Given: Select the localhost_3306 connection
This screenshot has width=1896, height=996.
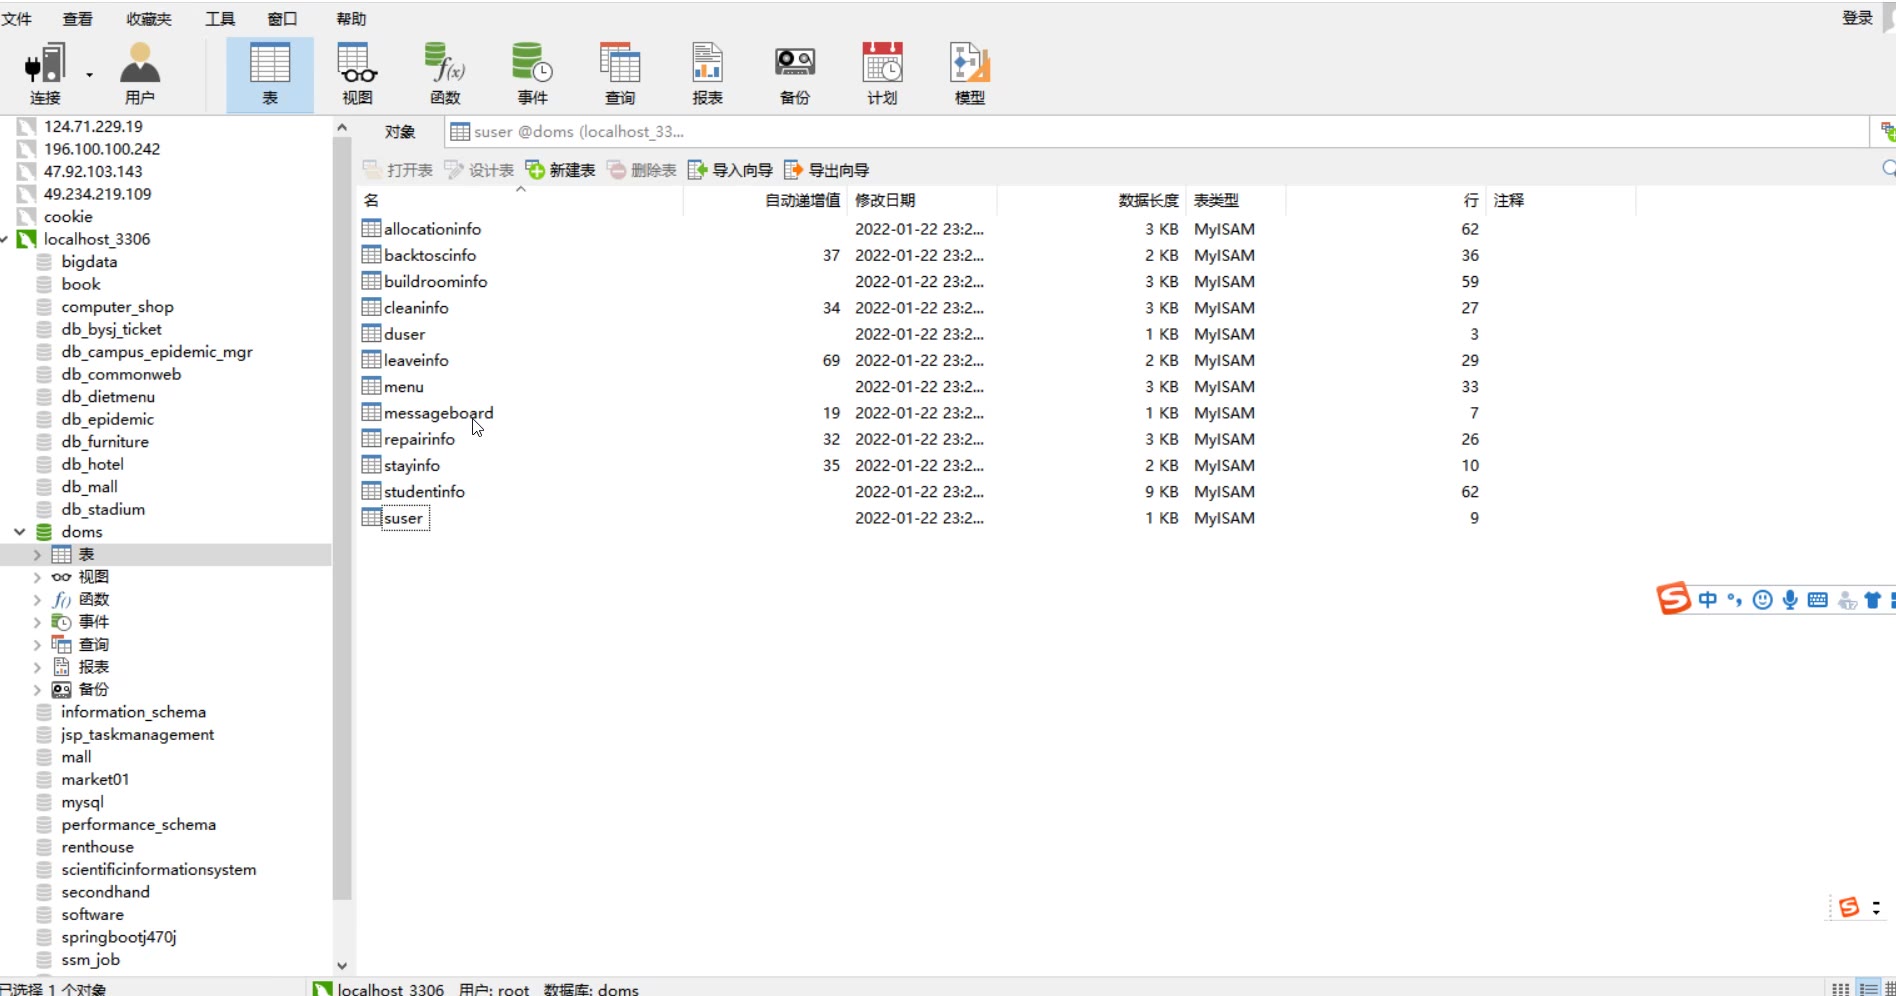Looking at the screenshot, I should point(97,239).
